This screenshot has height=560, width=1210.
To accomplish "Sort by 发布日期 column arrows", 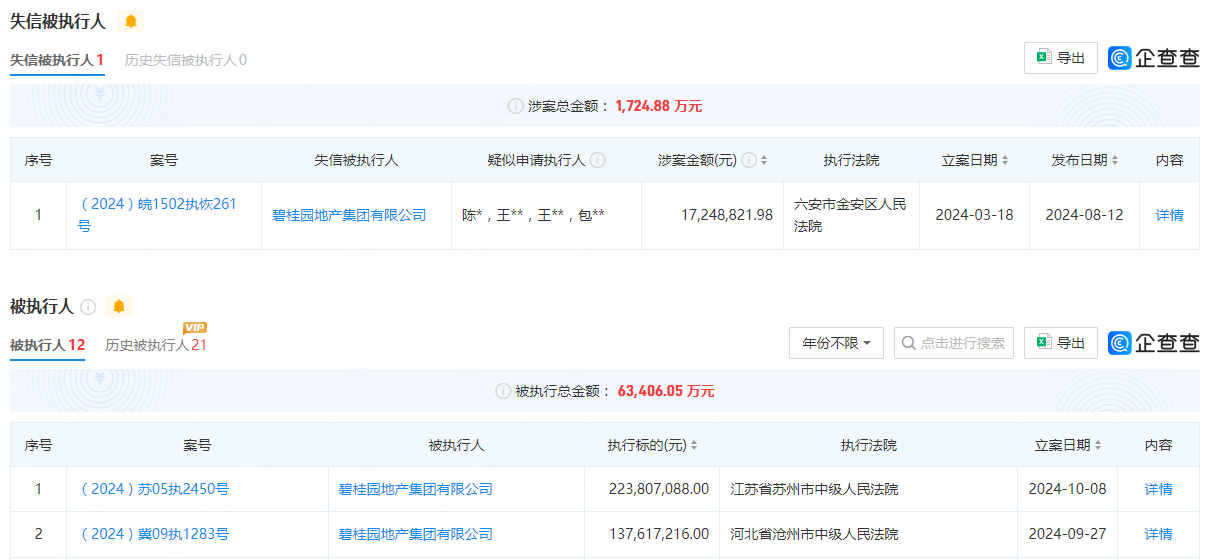I will click(1115, 160).
